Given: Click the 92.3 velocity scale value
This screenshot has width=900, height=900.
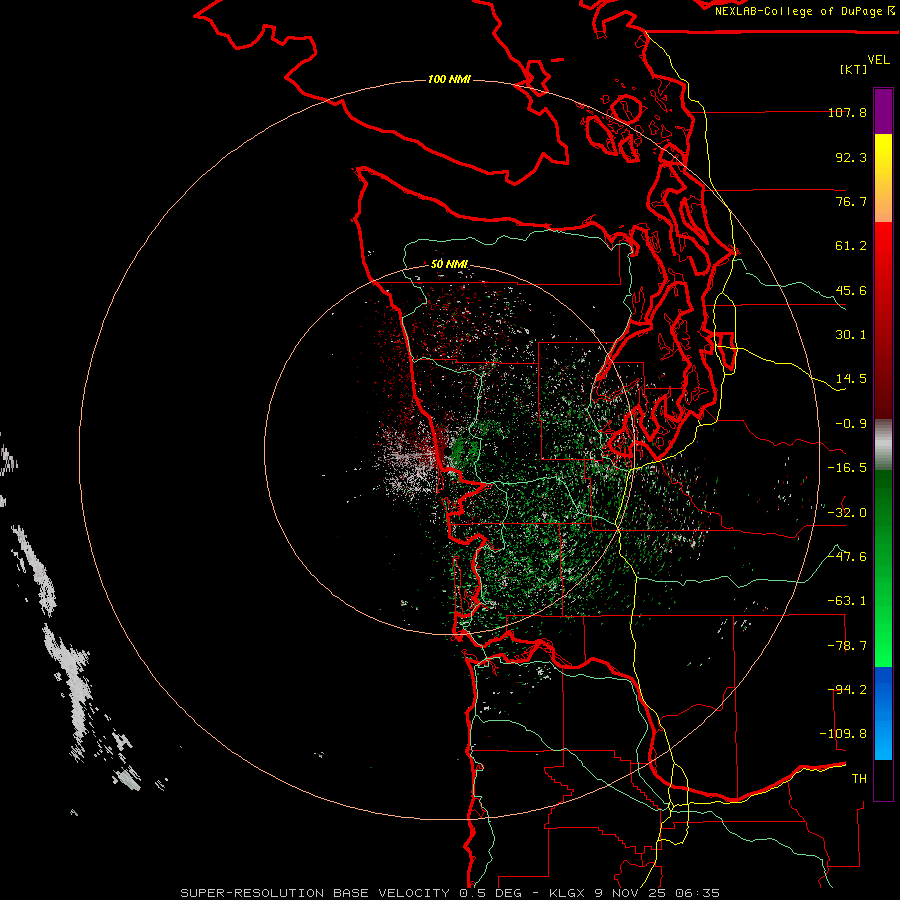Looking at the screenshot, I should pos(851,157).
